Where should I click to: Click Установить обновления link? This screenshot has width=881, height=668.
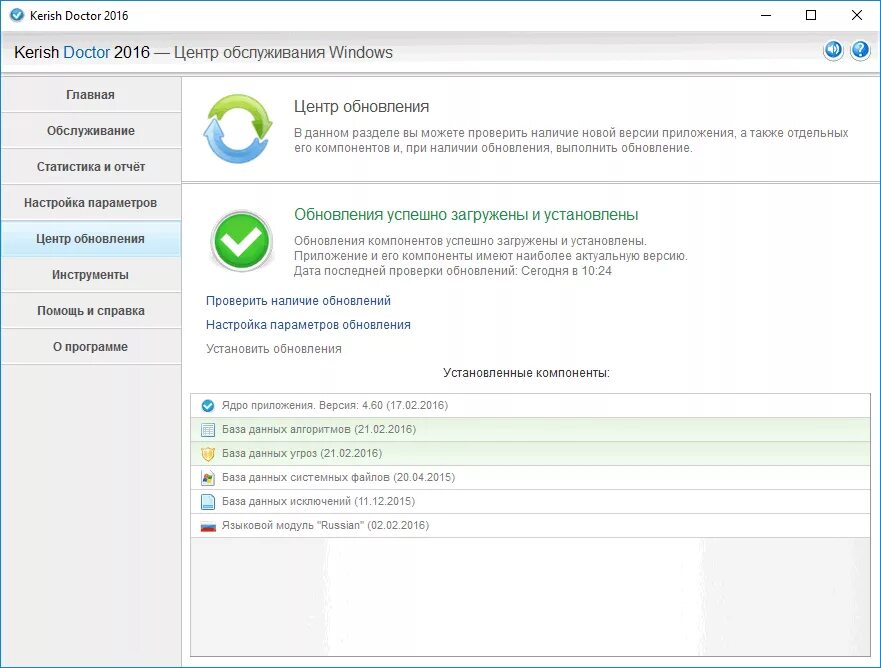pos(274,349)
